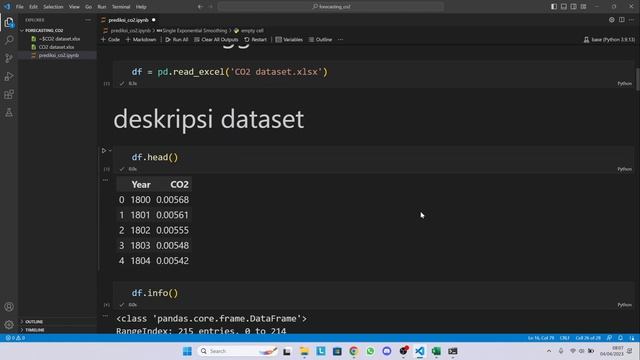Open the Help menu

(141, 7)
